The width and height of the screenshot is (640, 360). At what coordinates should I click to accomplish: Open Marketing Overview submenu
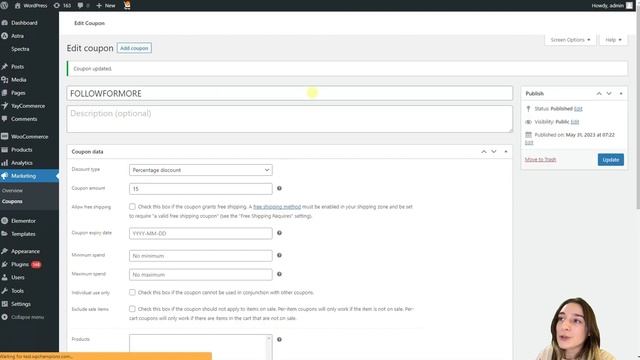[x=12, y=191]
